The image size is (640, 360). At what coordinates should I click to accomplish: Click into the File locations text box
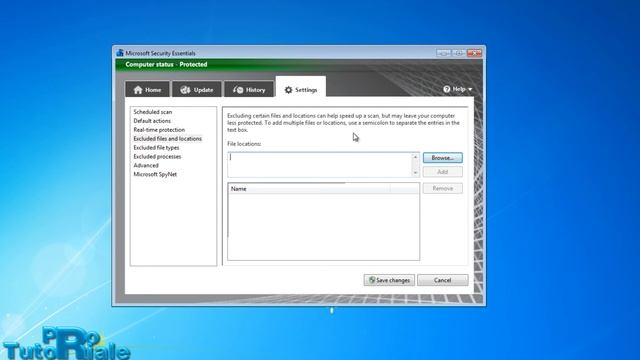coord(320,165)
